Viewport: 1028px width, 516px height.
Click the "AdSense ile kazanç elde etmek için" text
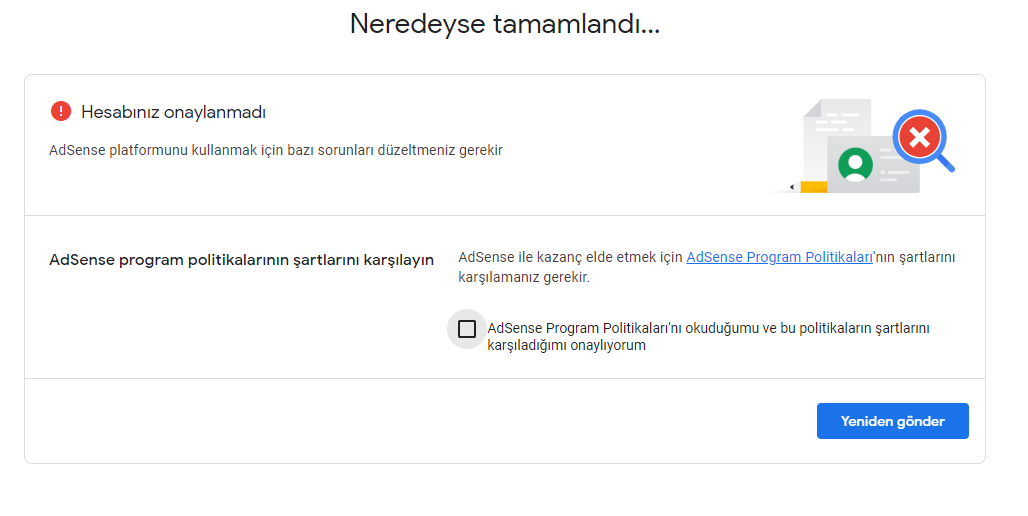point(570,257)
